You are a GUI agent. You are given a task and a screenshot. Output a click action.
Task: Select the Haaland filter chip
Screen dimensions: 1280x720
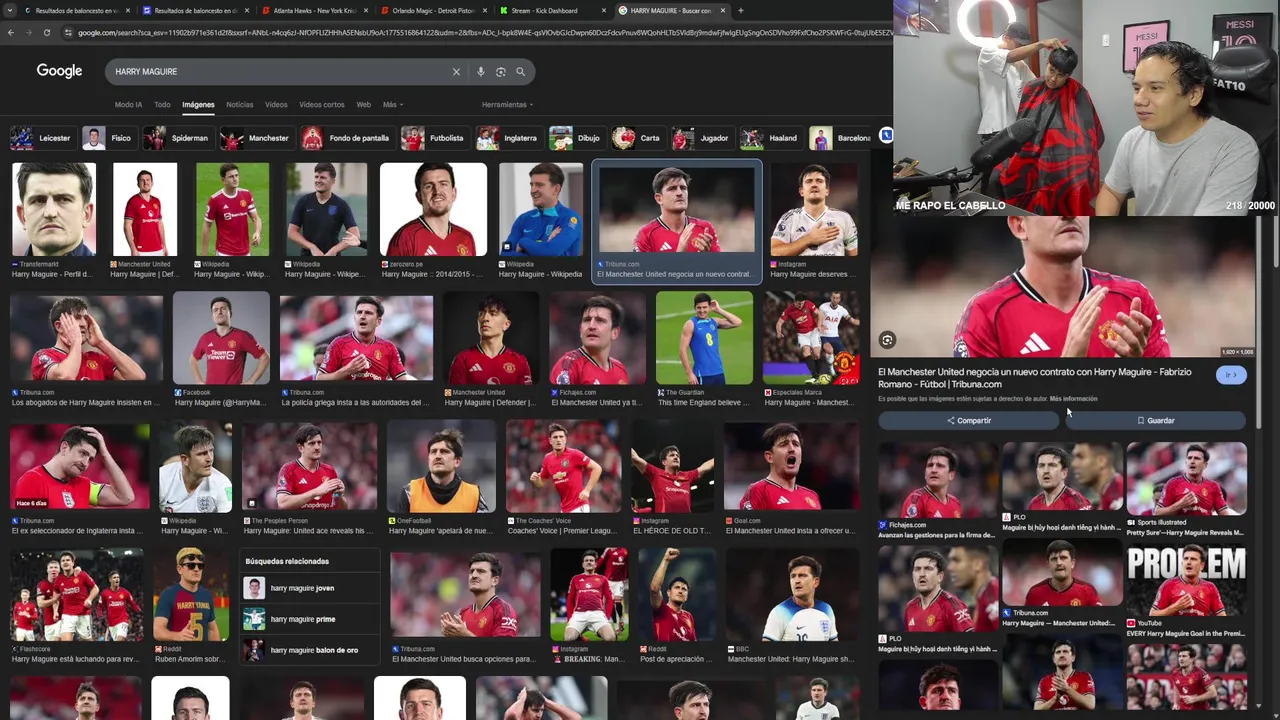click(771, 138)
